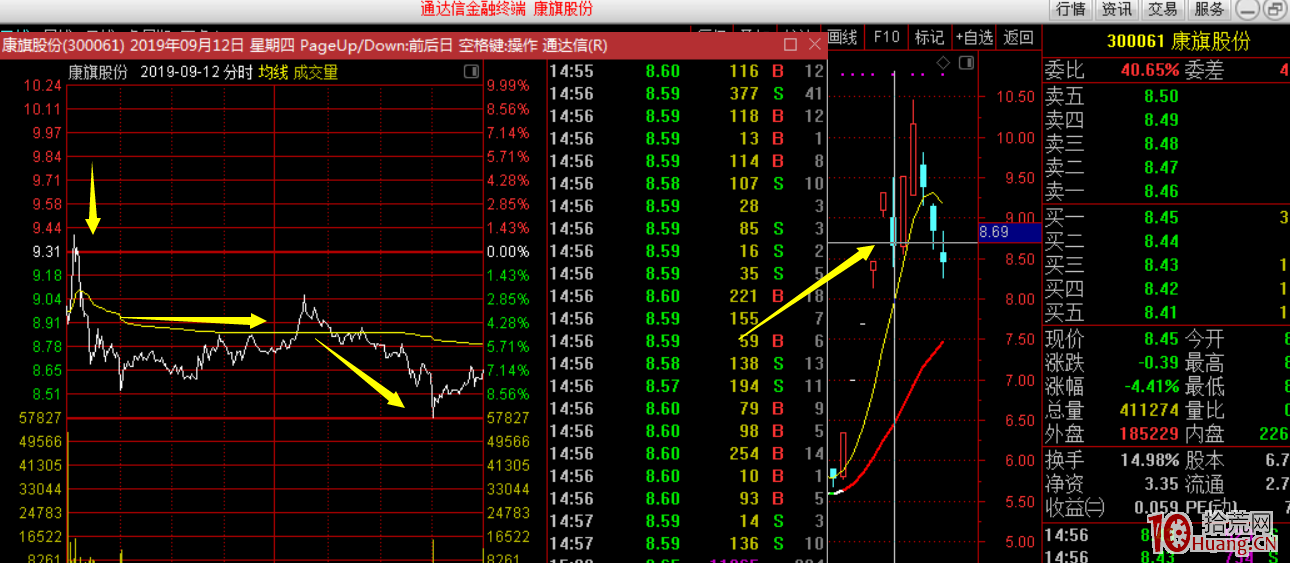
Task: Click the 买二 bid row at 8.44
Action: point(1166,241)
